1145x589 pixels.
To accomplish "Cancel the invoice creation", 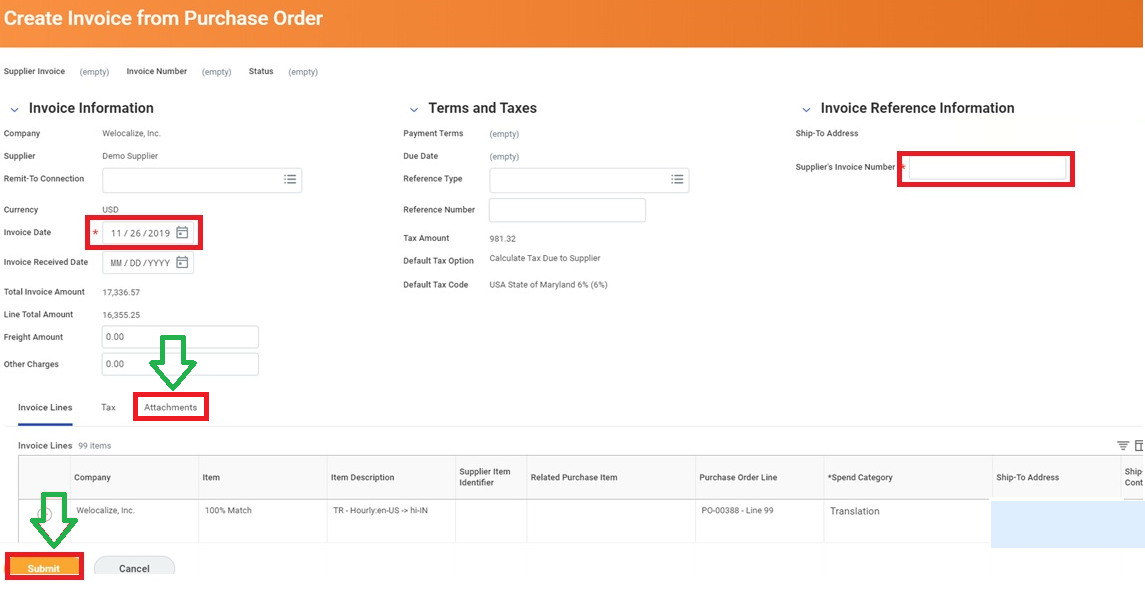I will (x=134, y=567).
